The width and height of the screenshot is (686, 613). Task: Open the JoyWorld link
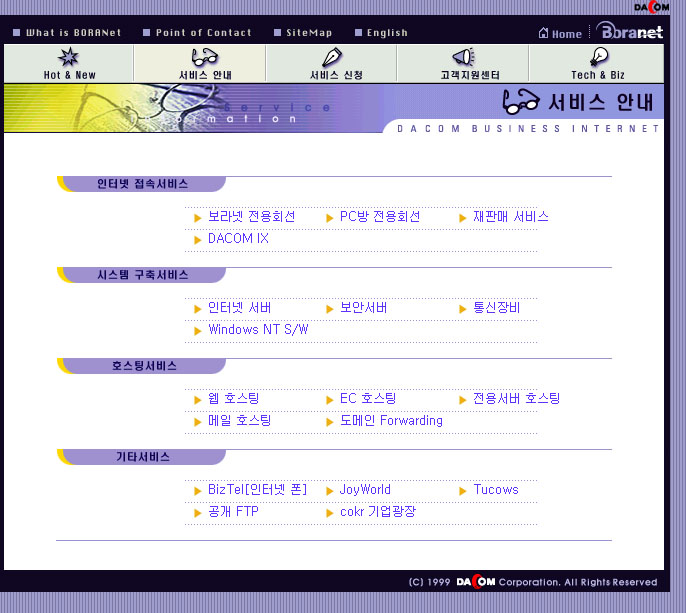coord(365,490)
